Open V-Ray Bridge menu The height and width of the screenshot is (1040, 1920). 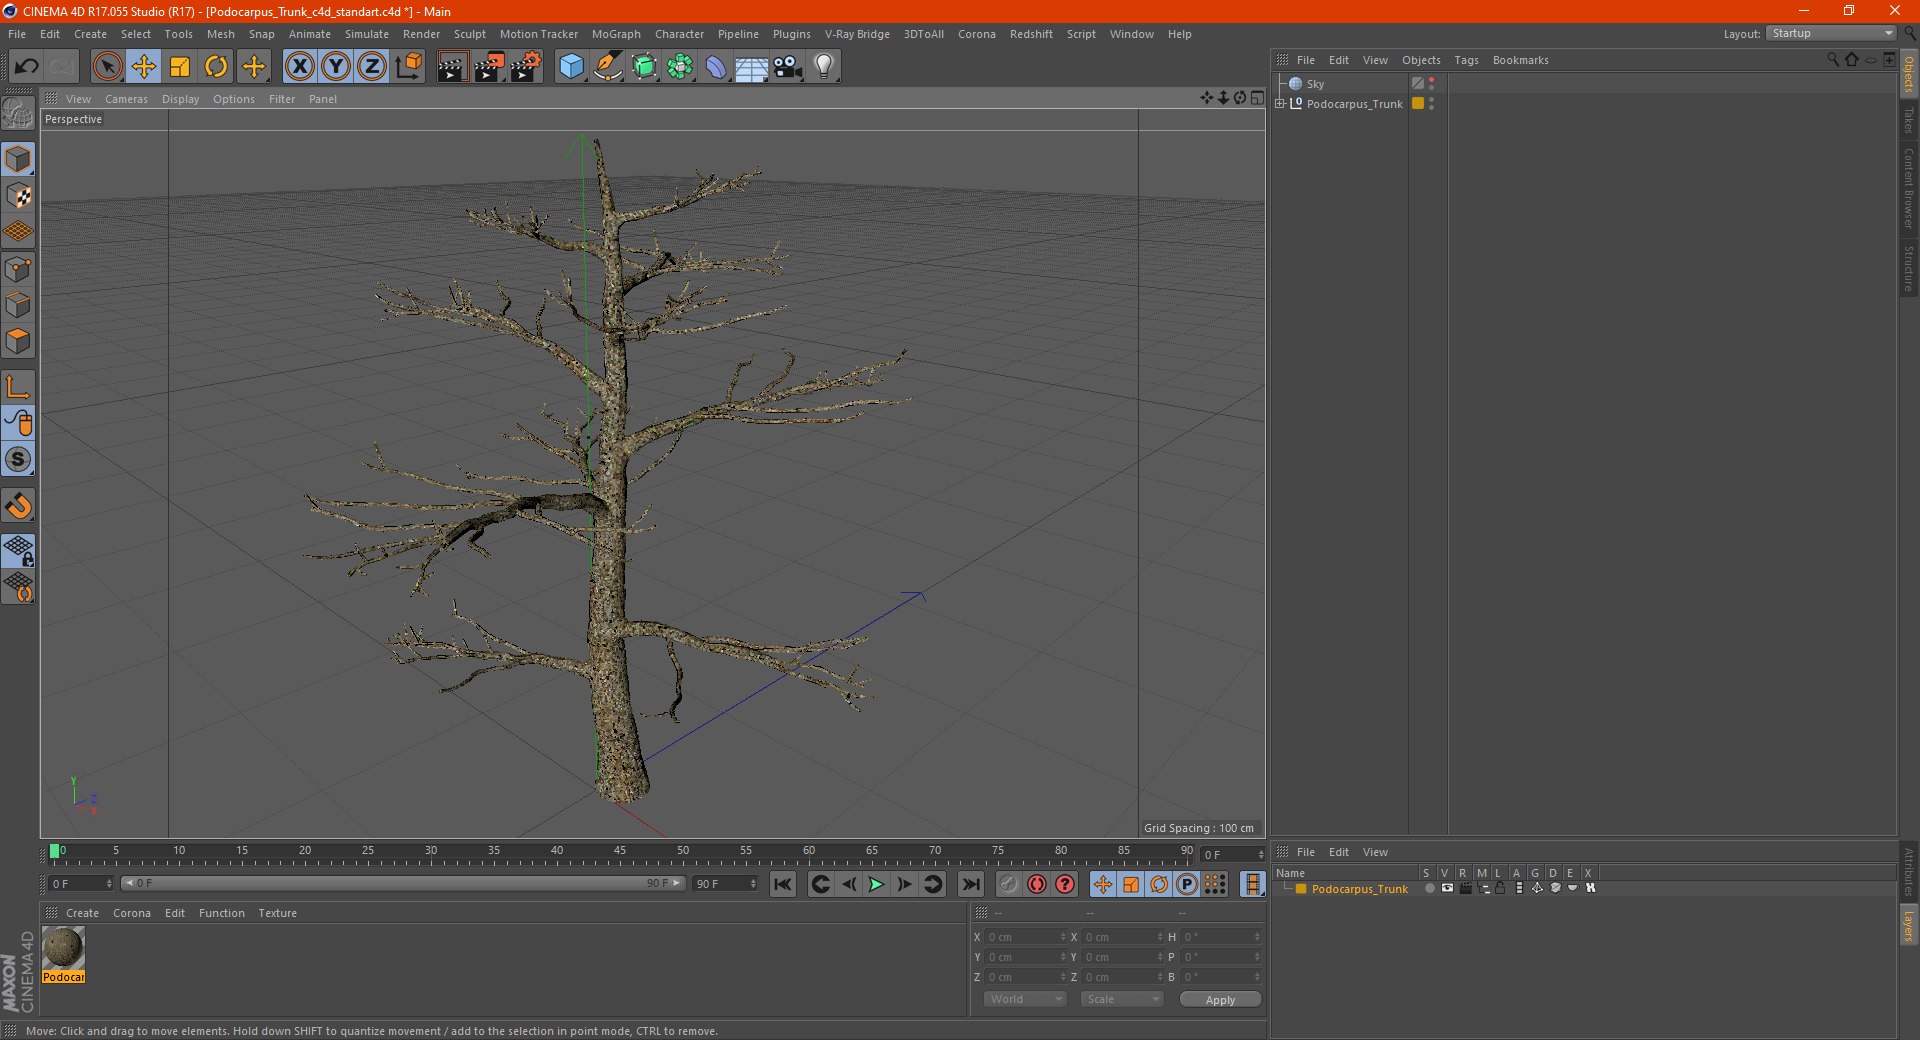point(857,34)
